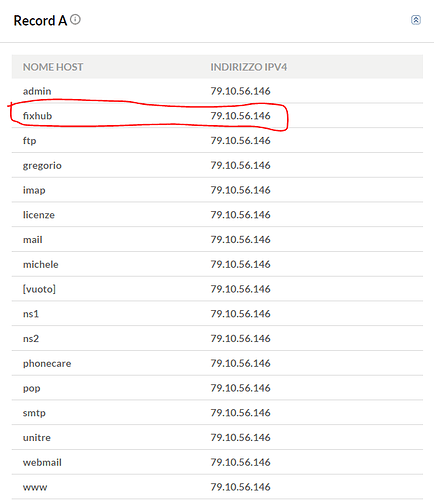Select the ftp host record
The width and height of the screenshot is (434, 500).
point(217,140)
